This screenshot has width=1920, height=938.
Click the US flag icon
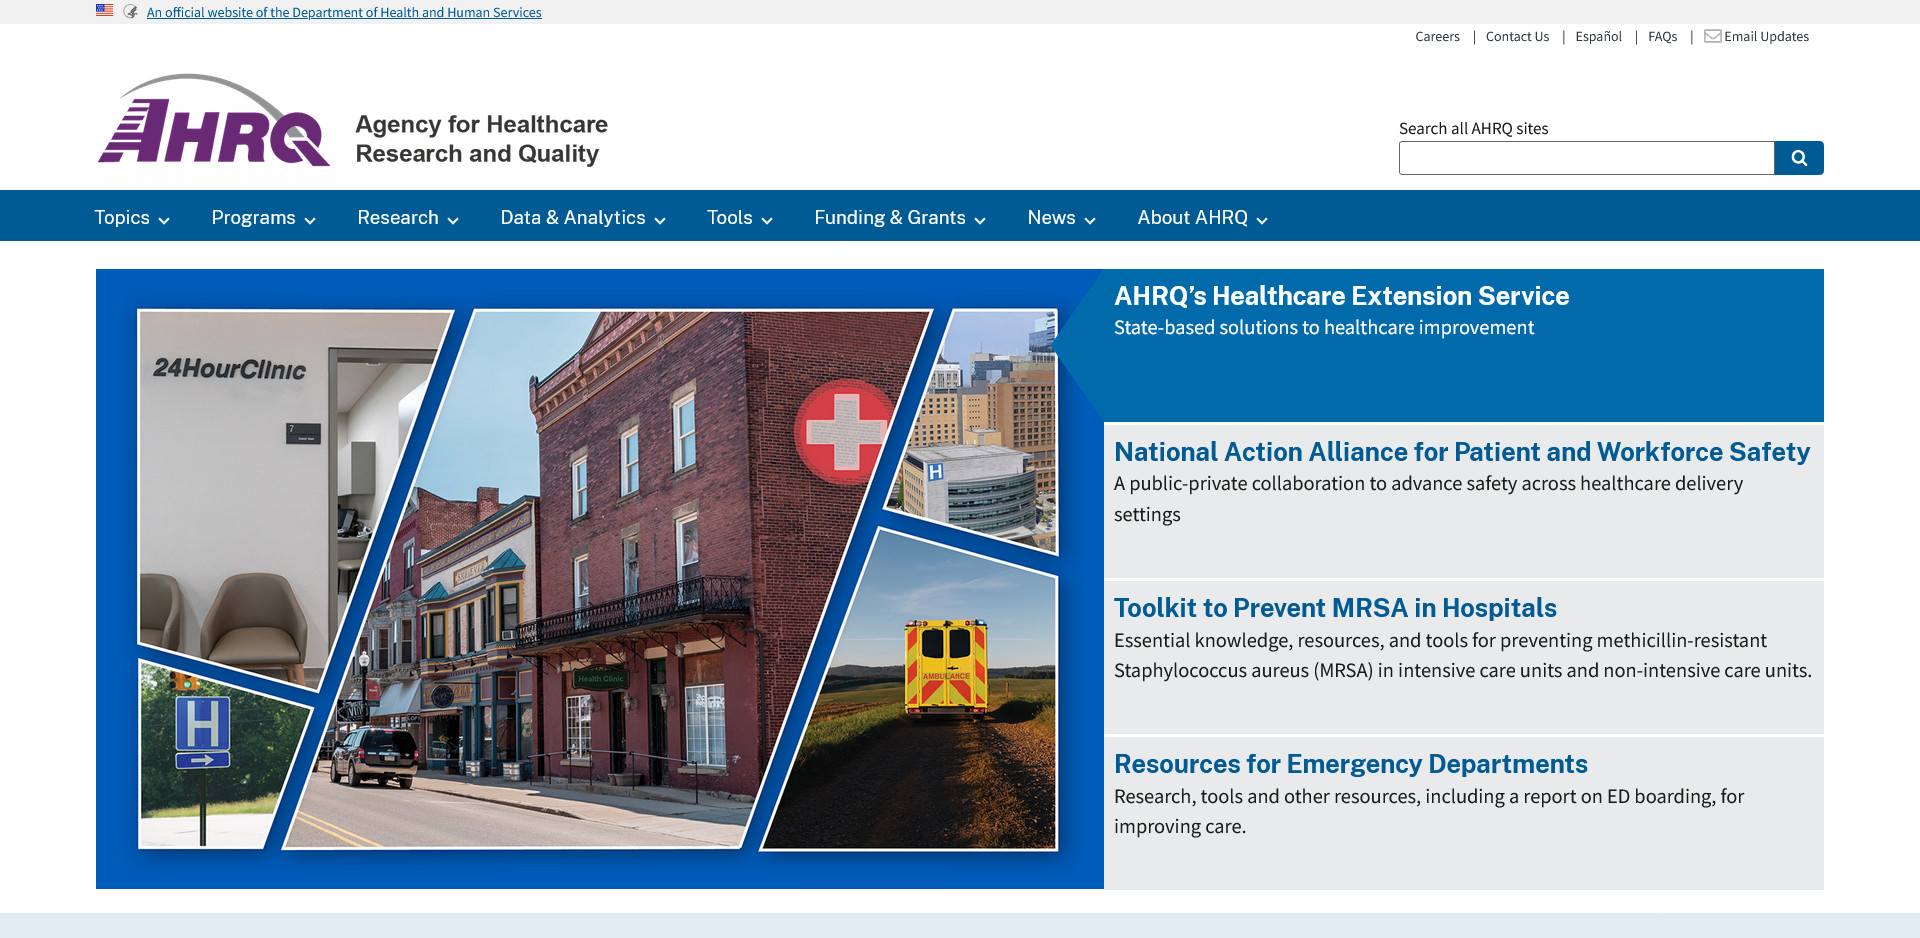(x=104, y=11)
